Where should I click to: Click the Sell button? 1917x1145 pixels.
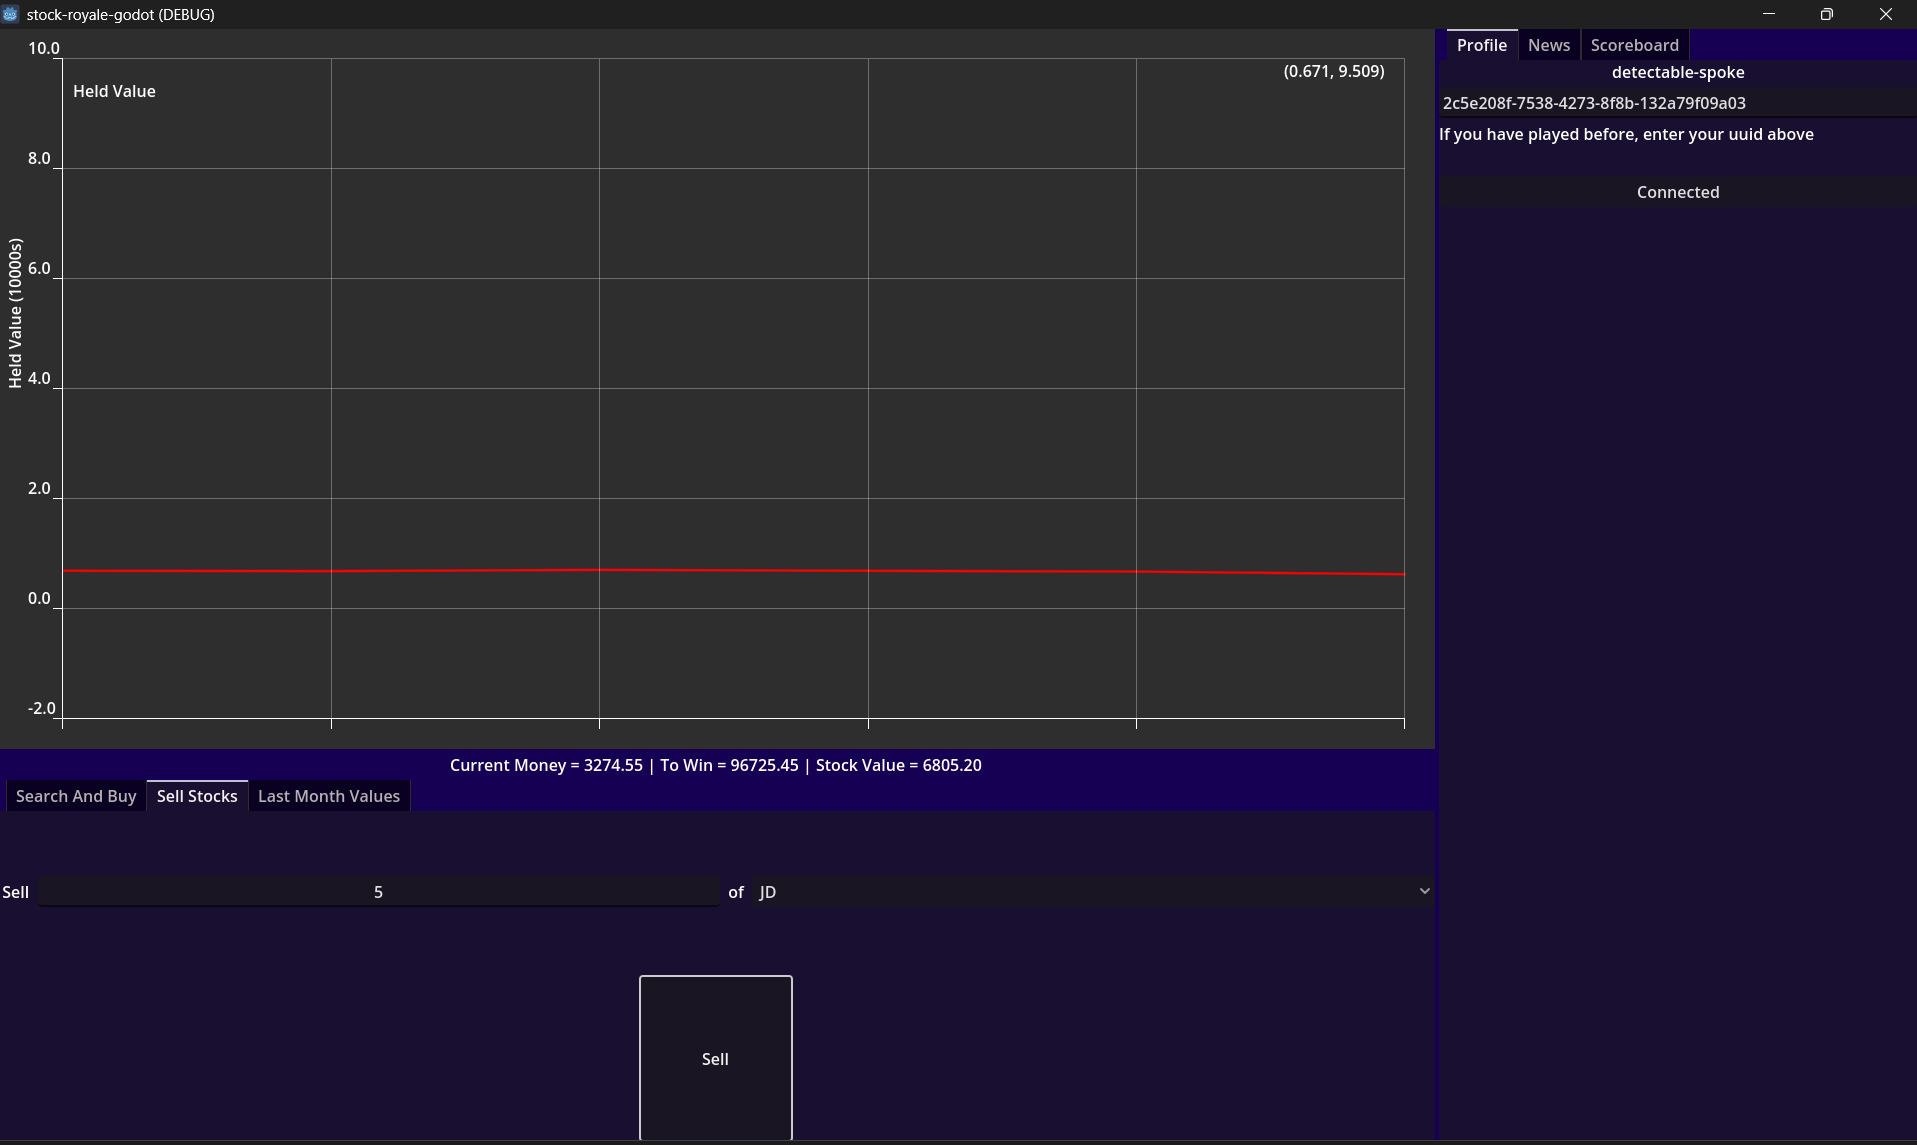(715, 1058)
